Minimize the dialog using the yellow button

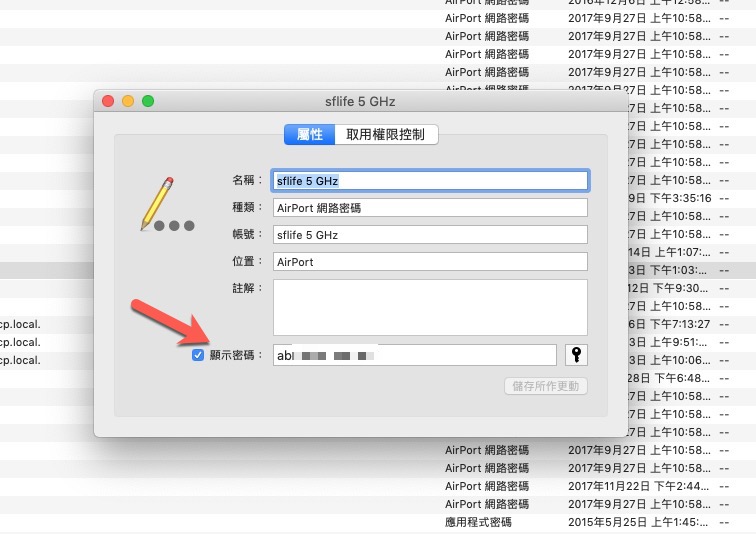tap(128, 101)
